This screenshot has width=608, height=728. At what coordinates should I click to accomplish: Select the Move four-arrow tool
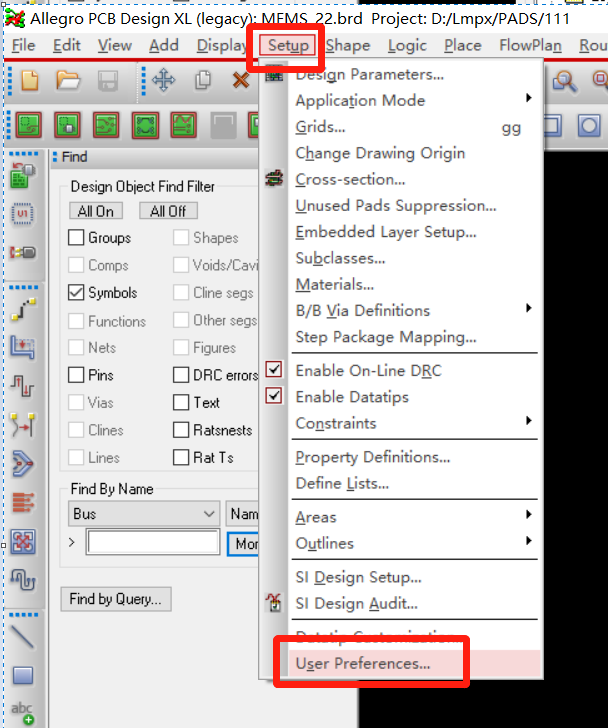(163, 80)
